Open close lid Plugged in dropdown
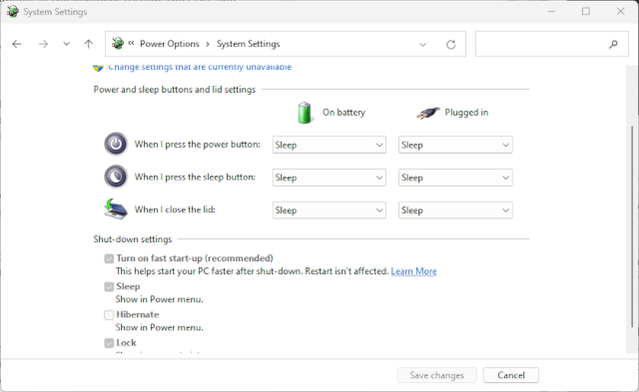The height and width of the screenshot is (392, 639). (x=455, y=210)
